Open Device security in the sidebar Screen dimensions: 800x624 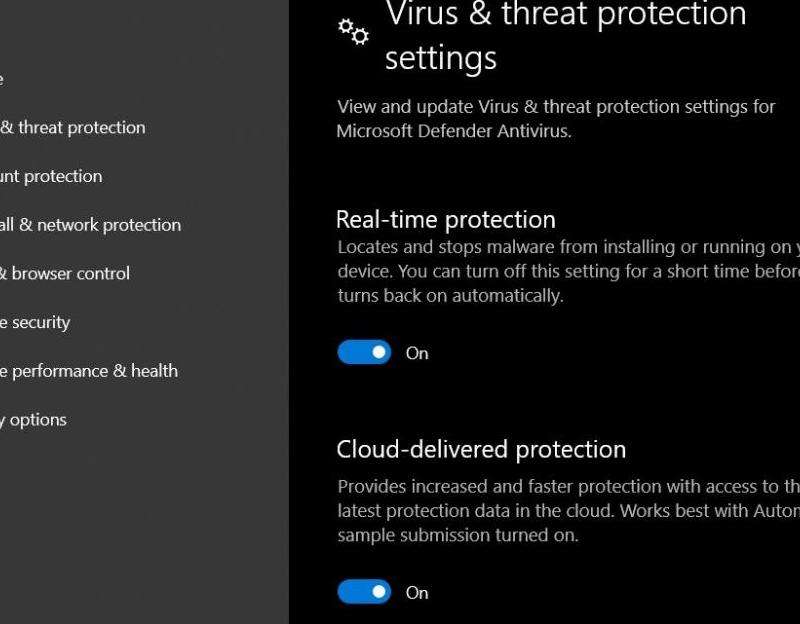[36, 322]
